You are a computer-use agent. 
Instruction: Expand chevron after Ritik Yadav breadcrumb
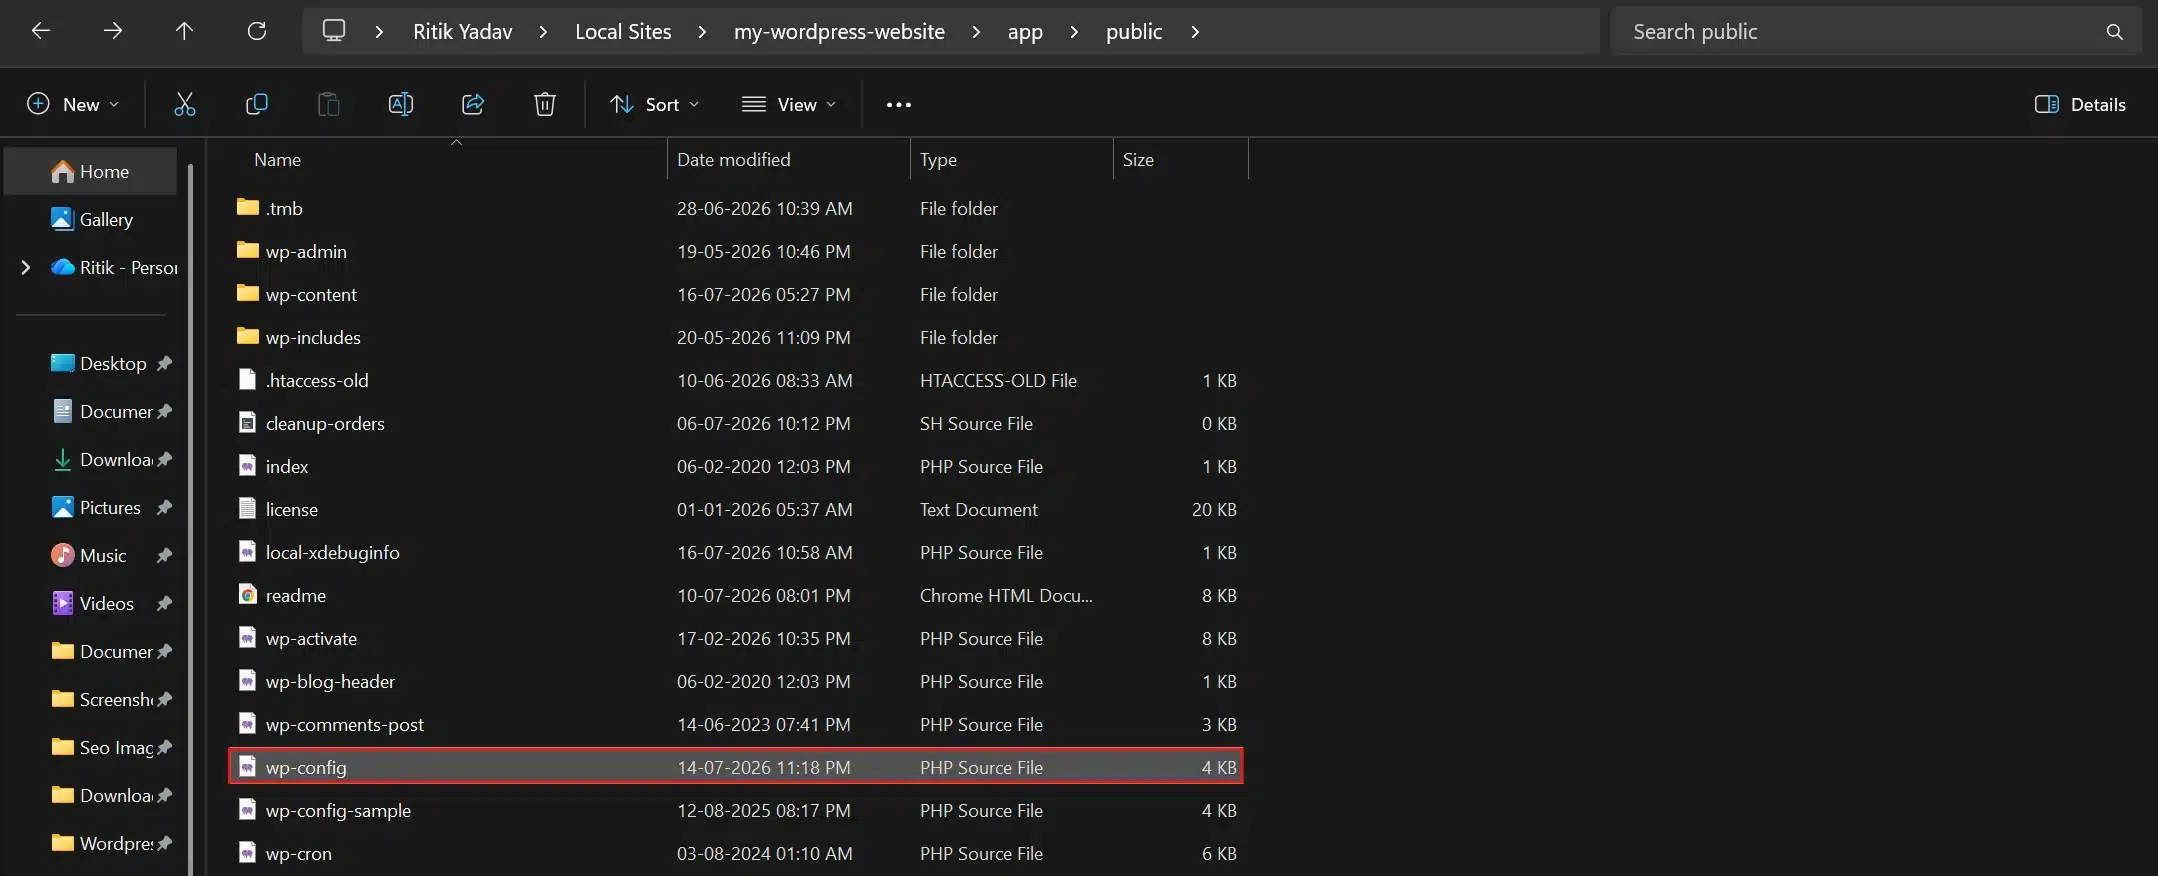click(543, 32)
